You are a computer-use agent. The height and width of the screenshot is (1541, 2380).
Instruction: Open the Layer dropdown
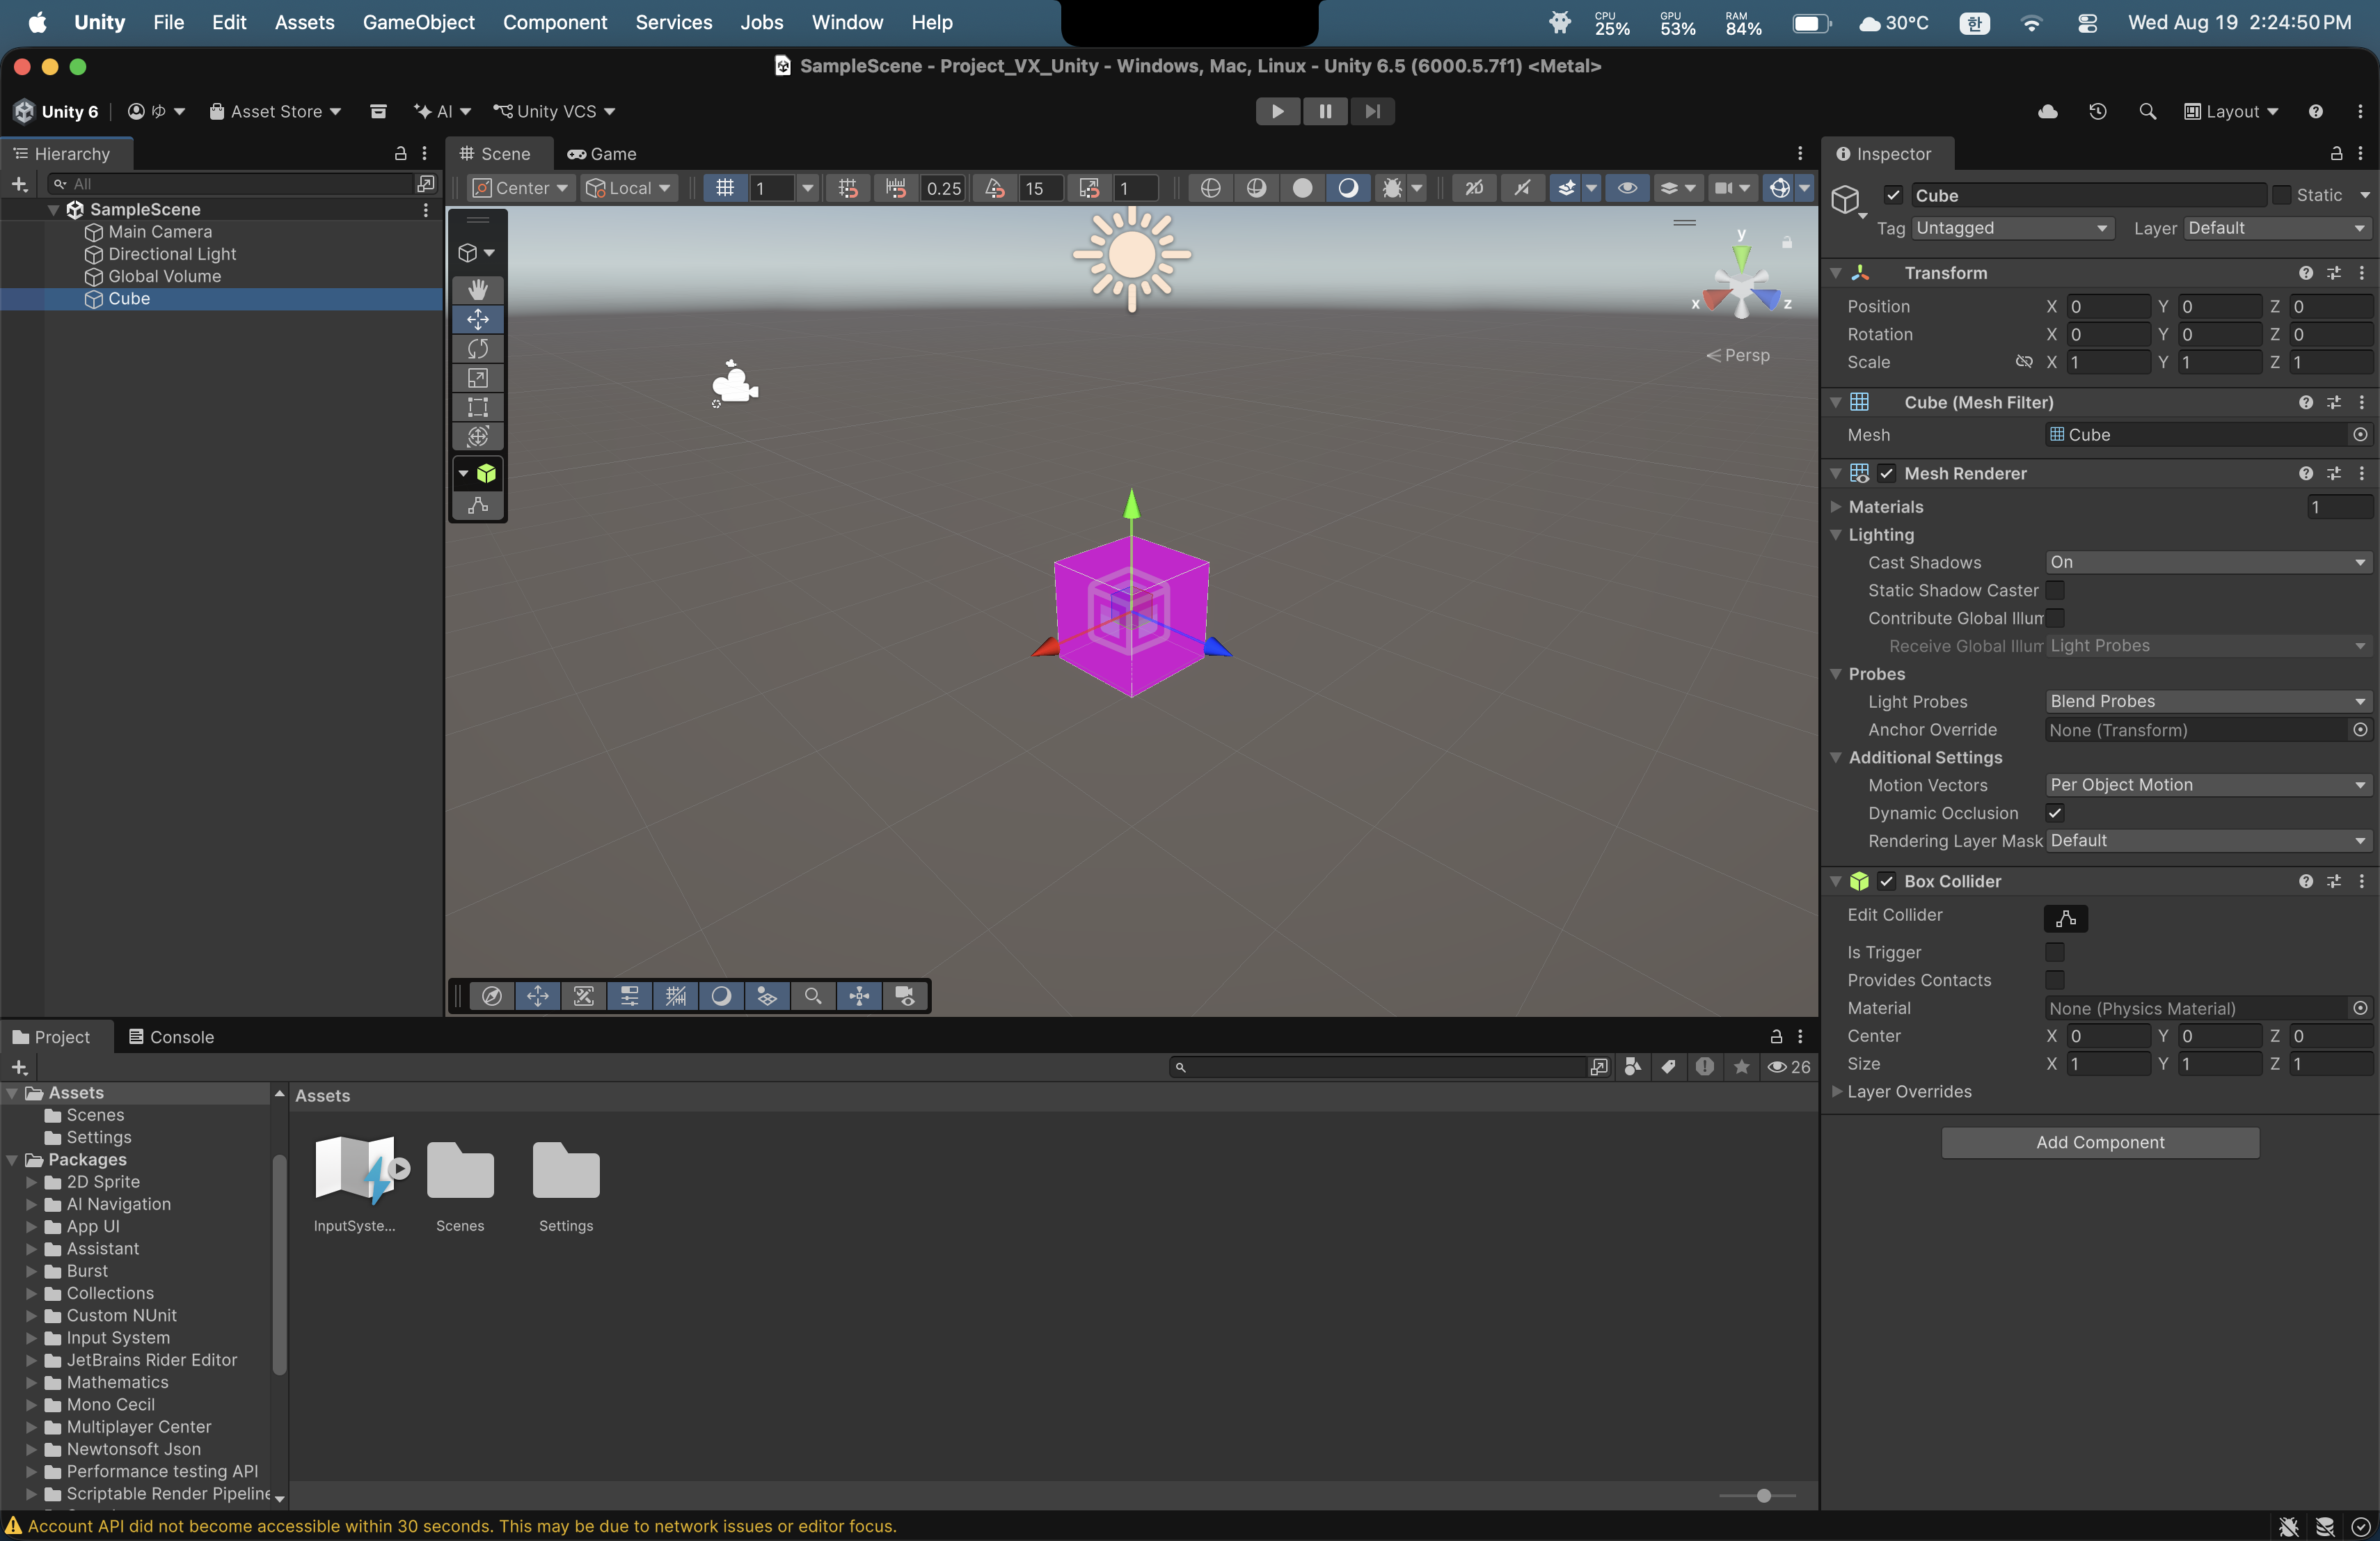click(2278, 228)
